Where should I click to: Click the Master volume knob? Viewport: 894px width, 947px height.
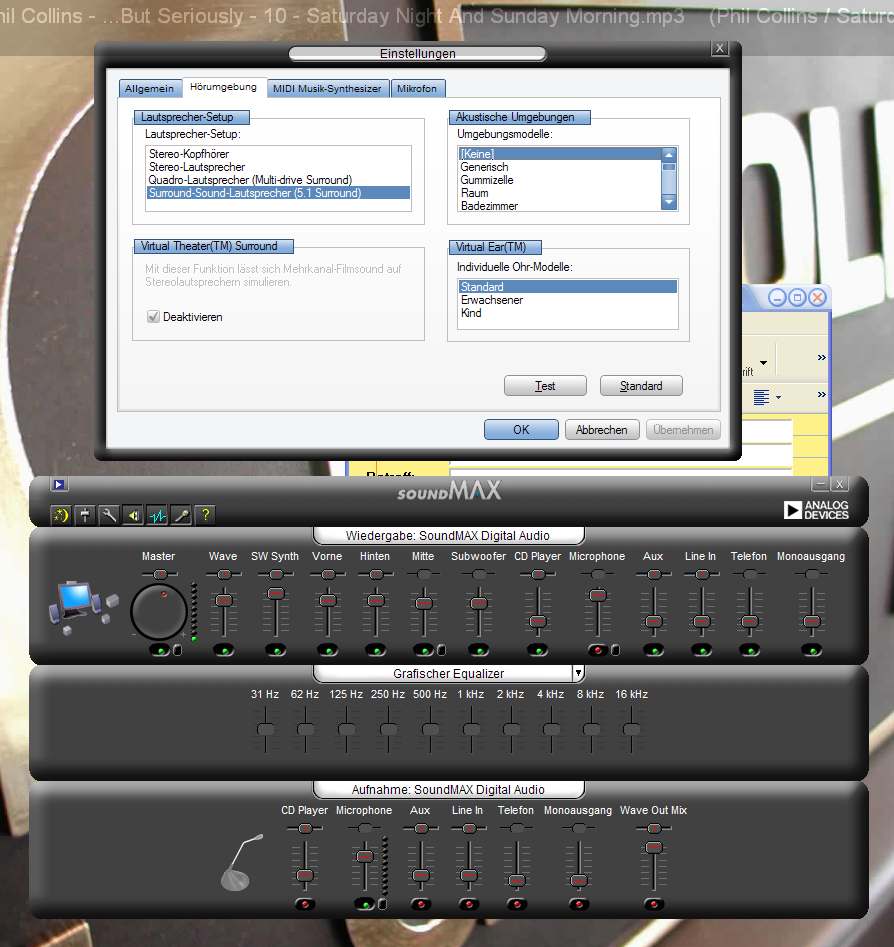click(x=159, y=611)
